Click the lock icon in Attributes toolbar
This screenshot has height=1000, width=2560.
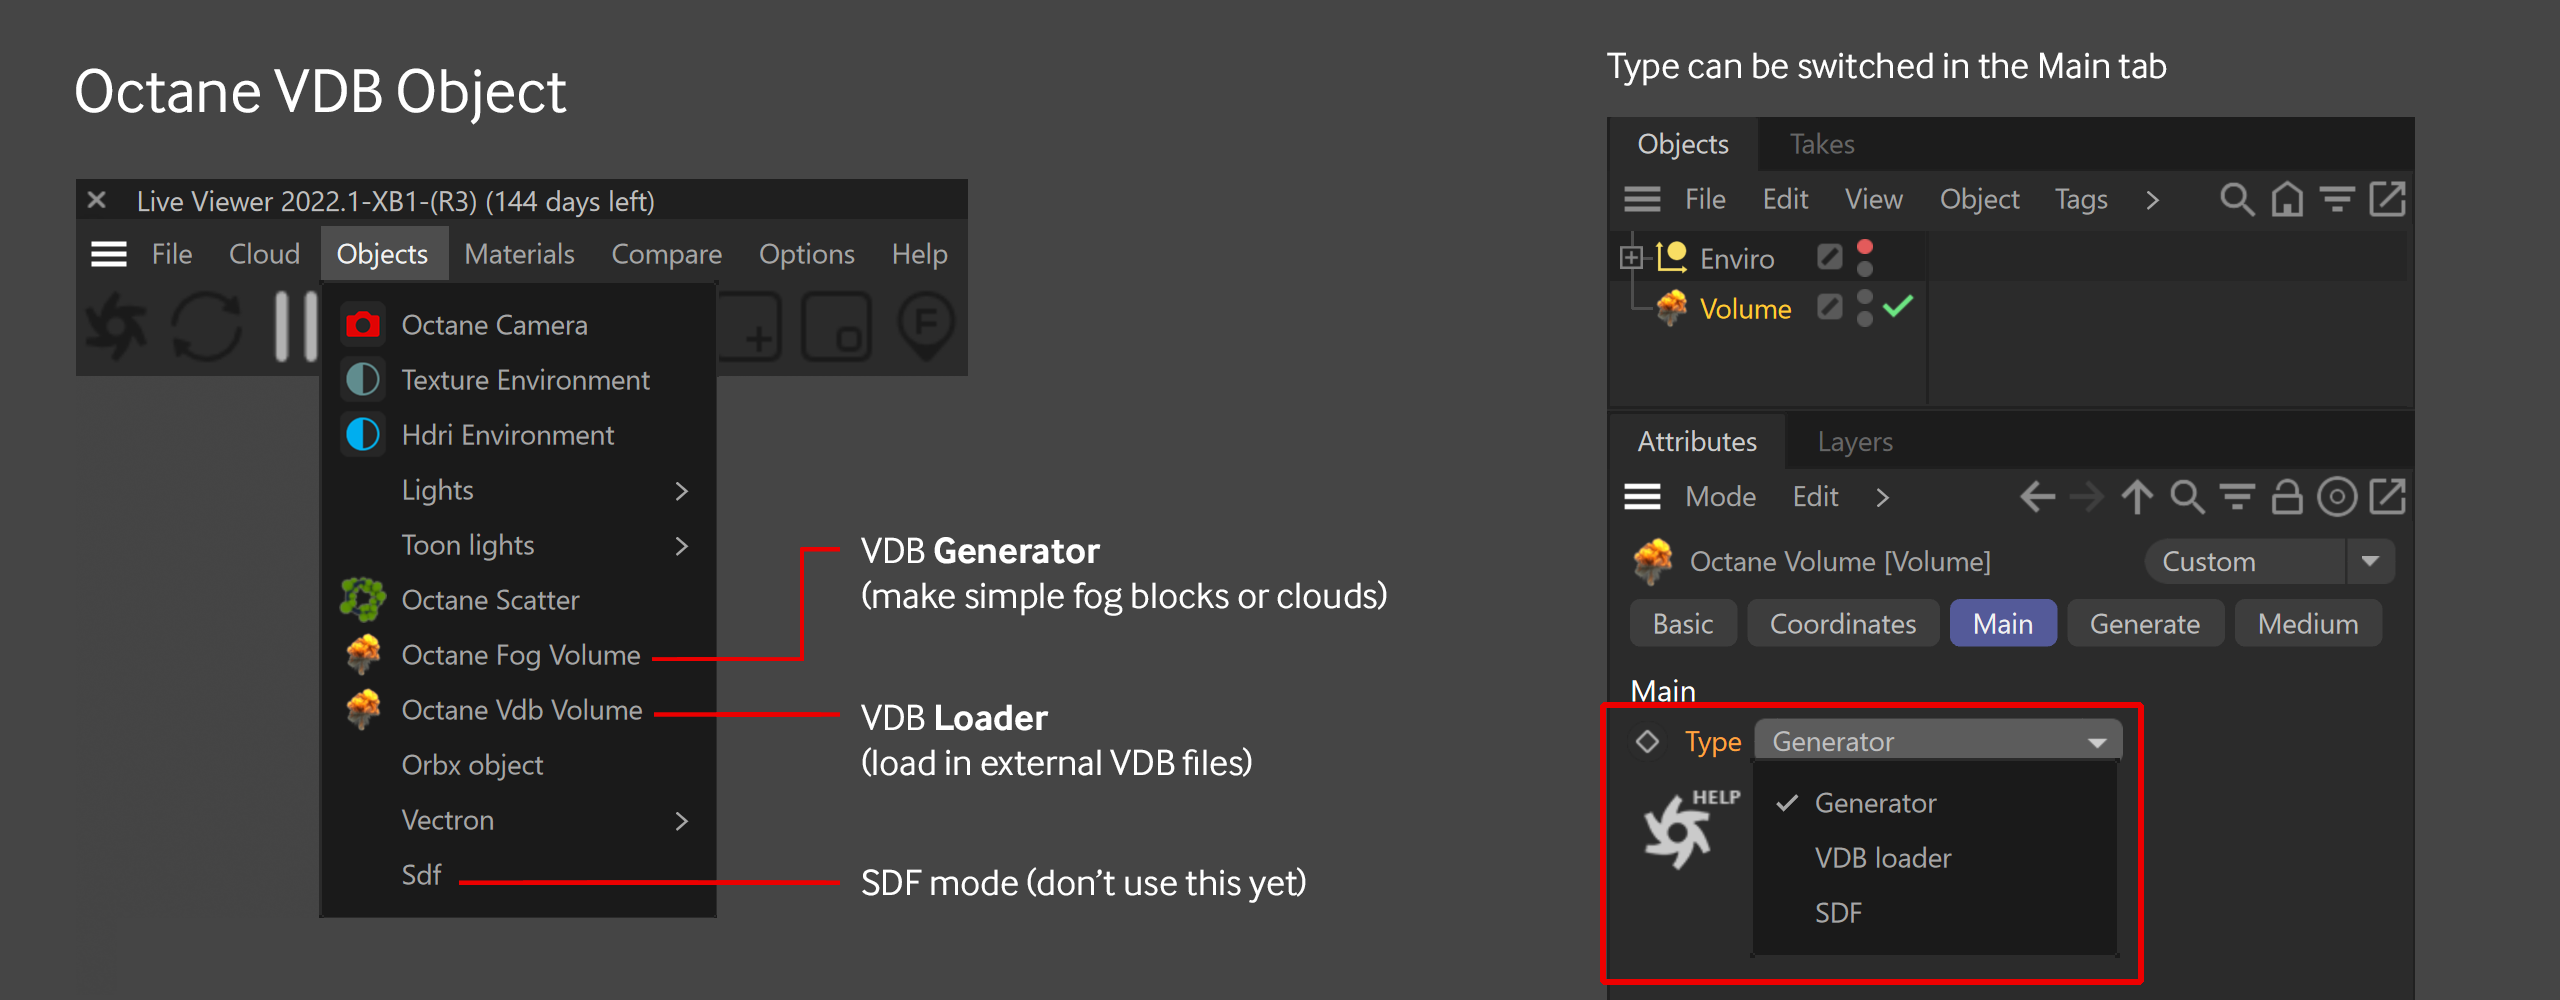tap(2286, 497)
